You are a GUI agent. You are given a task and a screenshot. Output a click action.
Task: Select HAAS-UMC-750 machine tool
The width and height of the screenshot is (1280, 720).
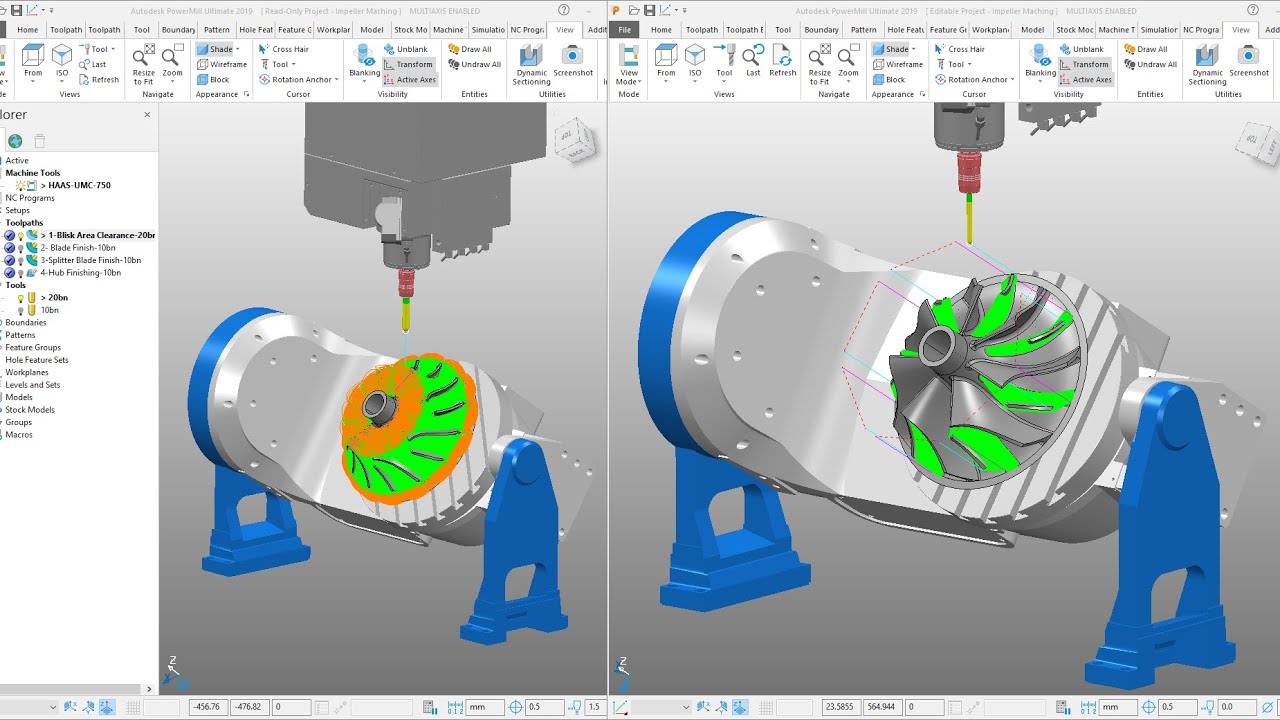[76, 185]
